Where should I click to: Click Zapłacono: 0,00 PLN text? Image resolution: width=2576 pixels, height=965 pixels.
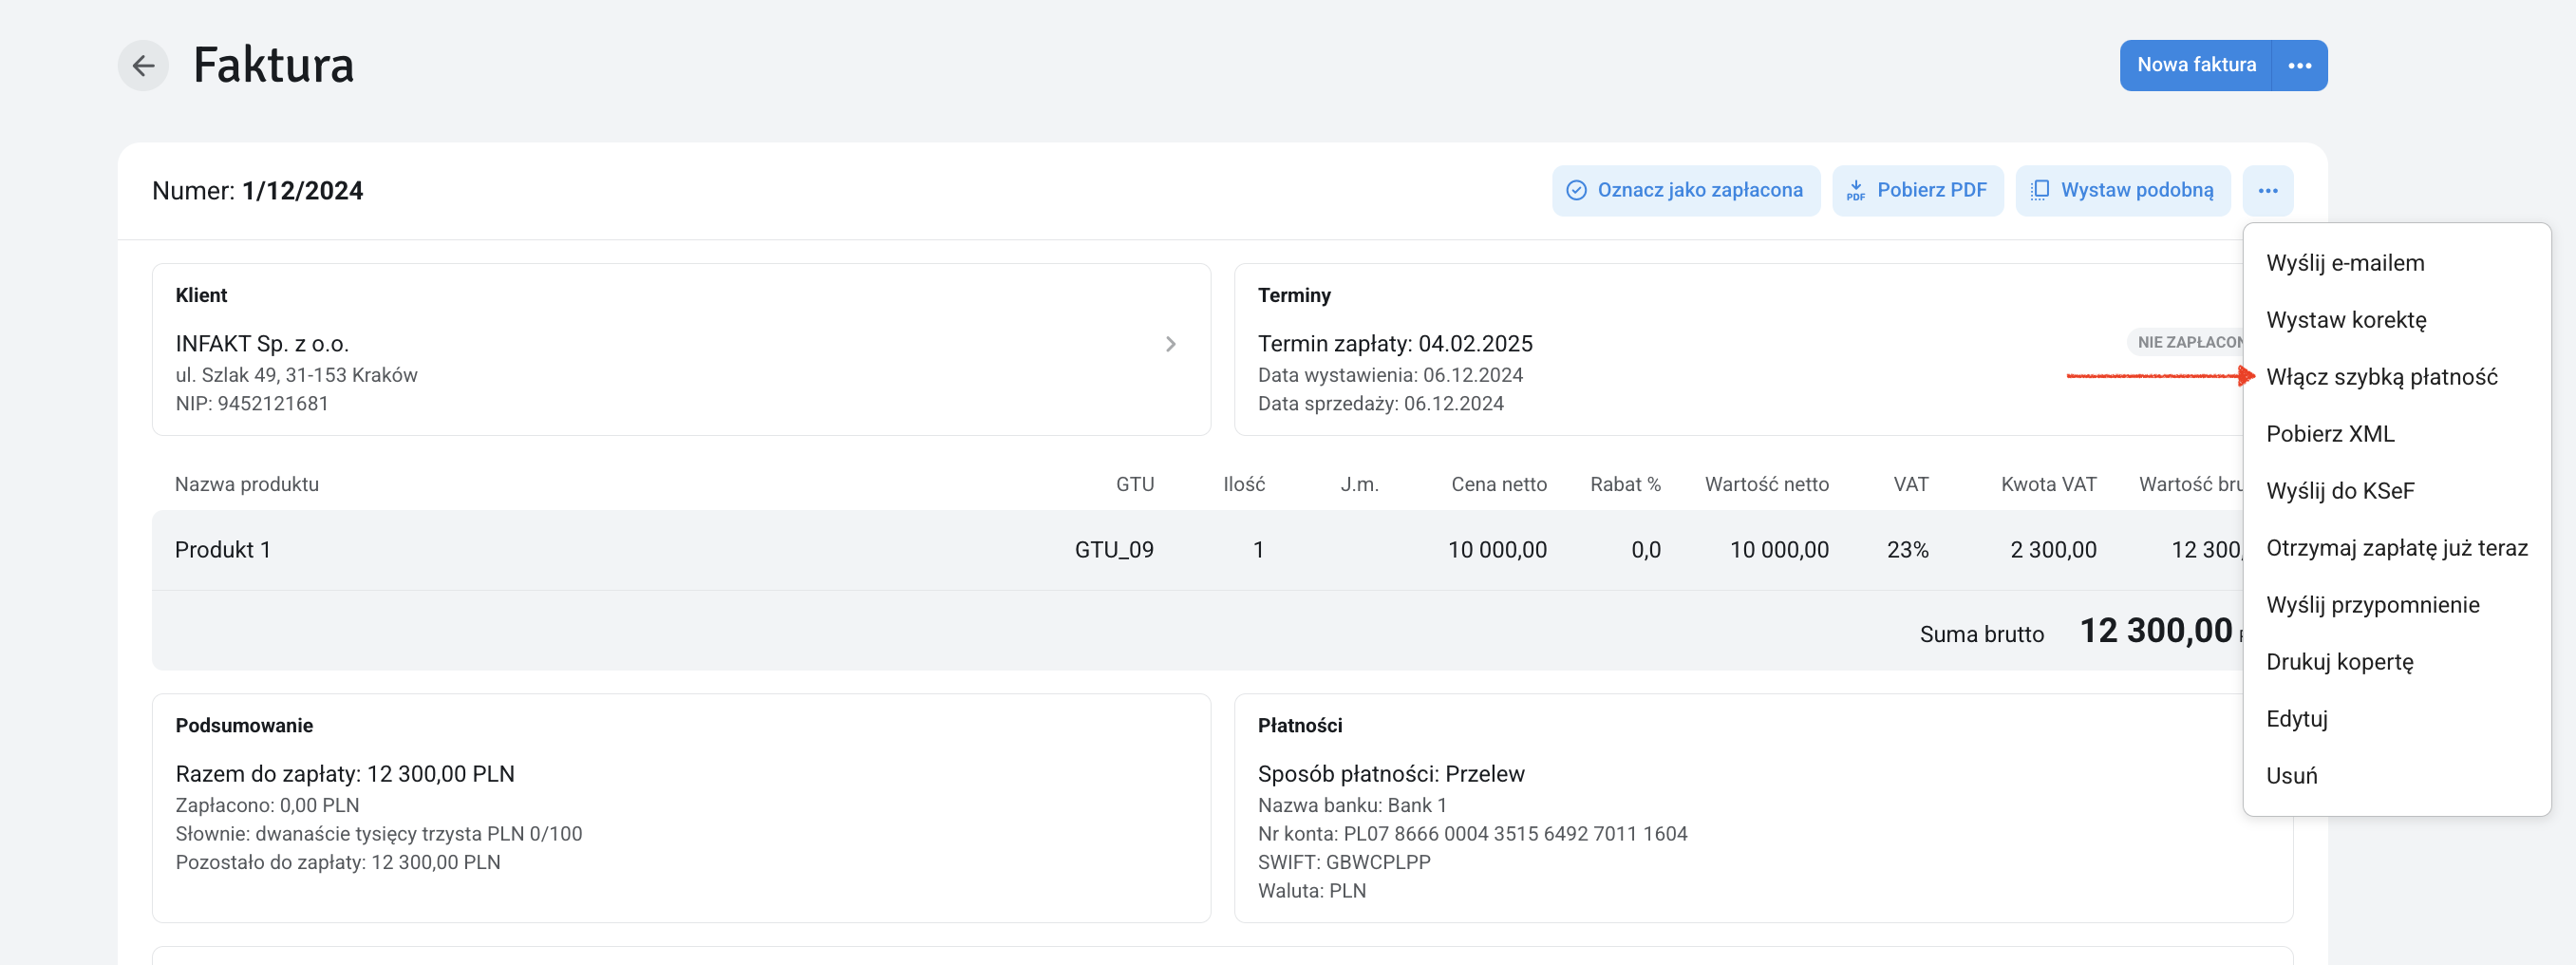click(267, 805)
